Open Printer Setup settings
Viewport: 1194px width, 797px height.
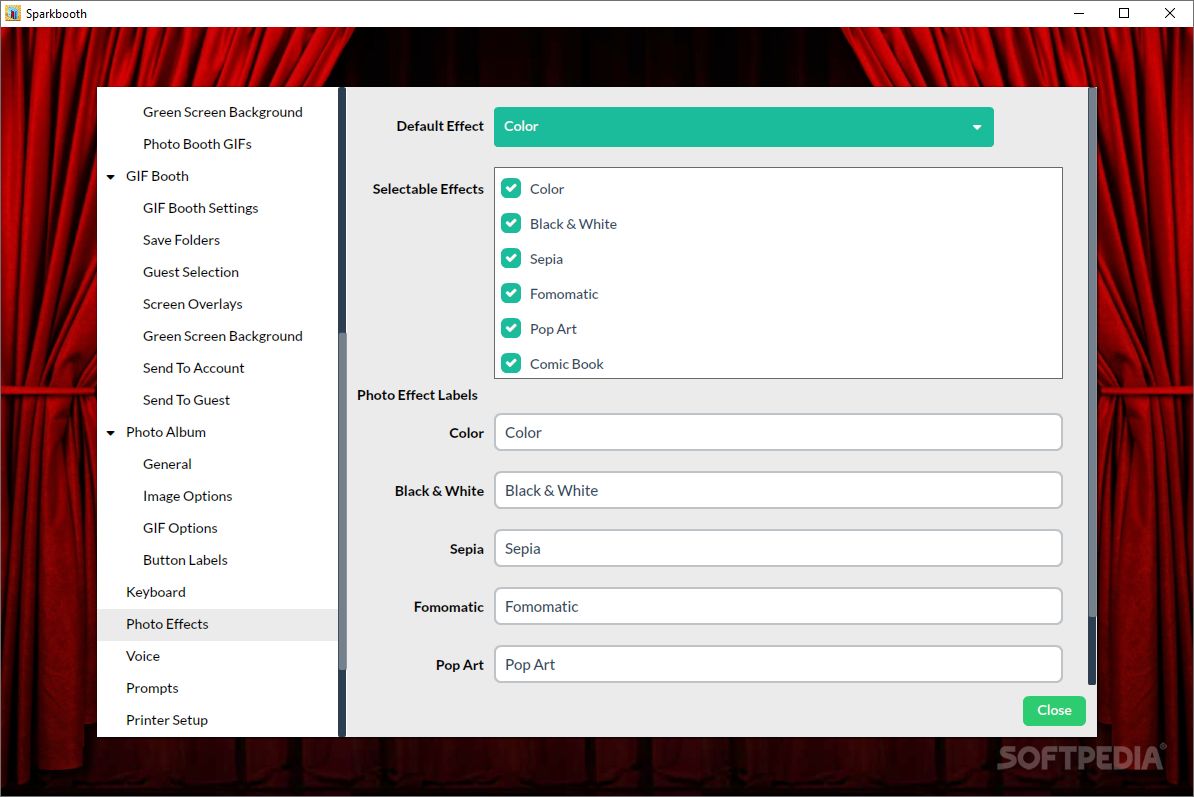[167, 719]
